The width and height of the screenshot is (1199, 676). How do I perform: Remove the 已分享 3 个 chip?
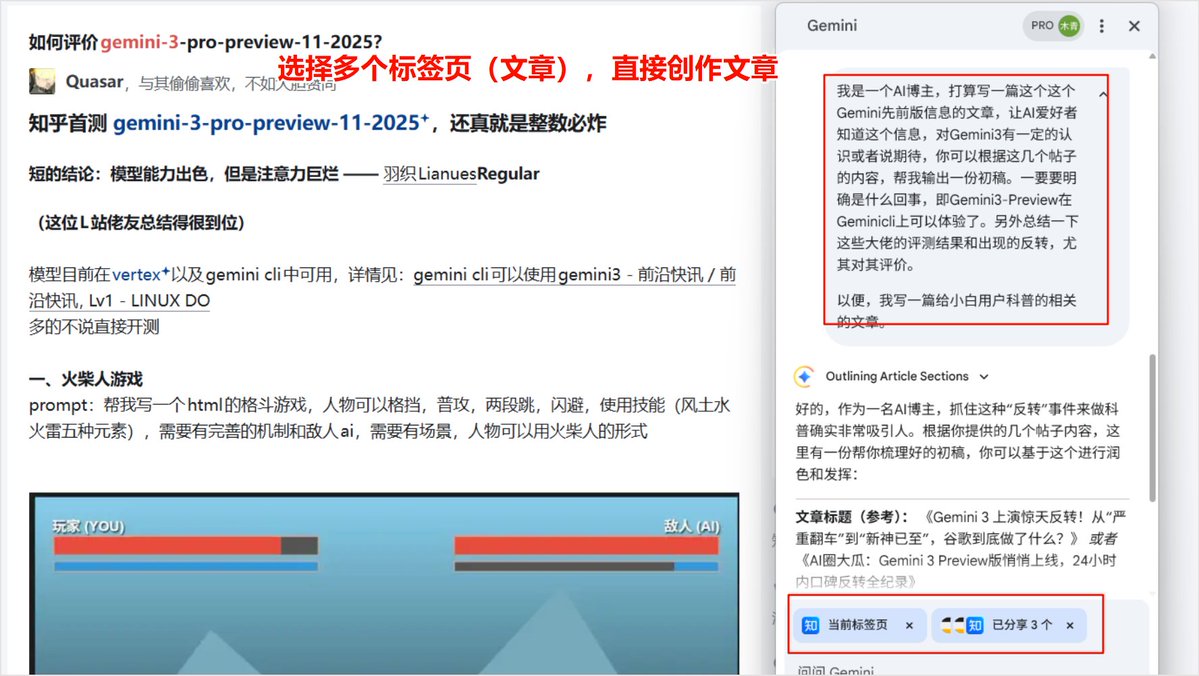pyautogui.click(x=1070, y=626)
